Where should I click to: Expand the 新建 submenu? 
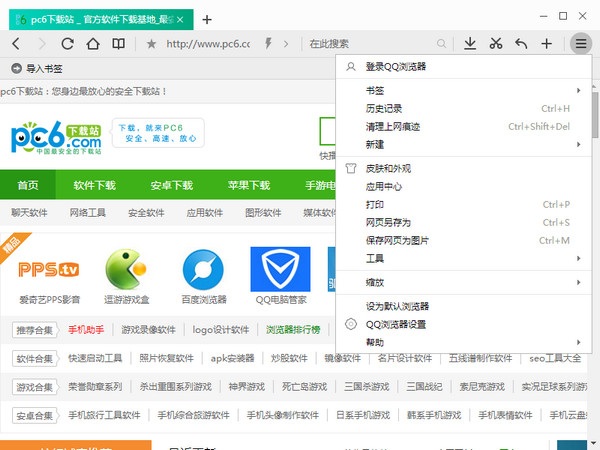click(464, 145)
